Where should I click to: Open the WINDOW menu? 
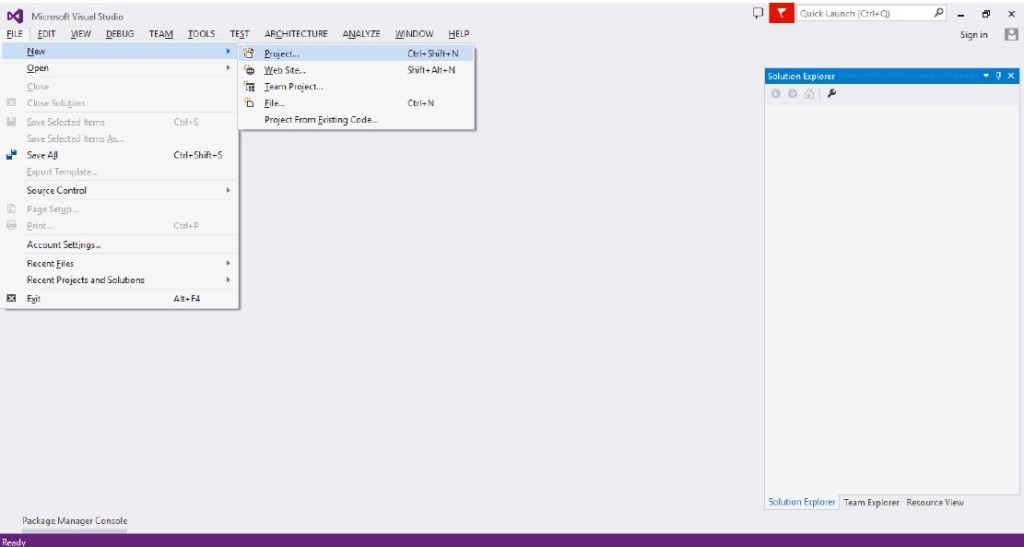click(414, 33)
